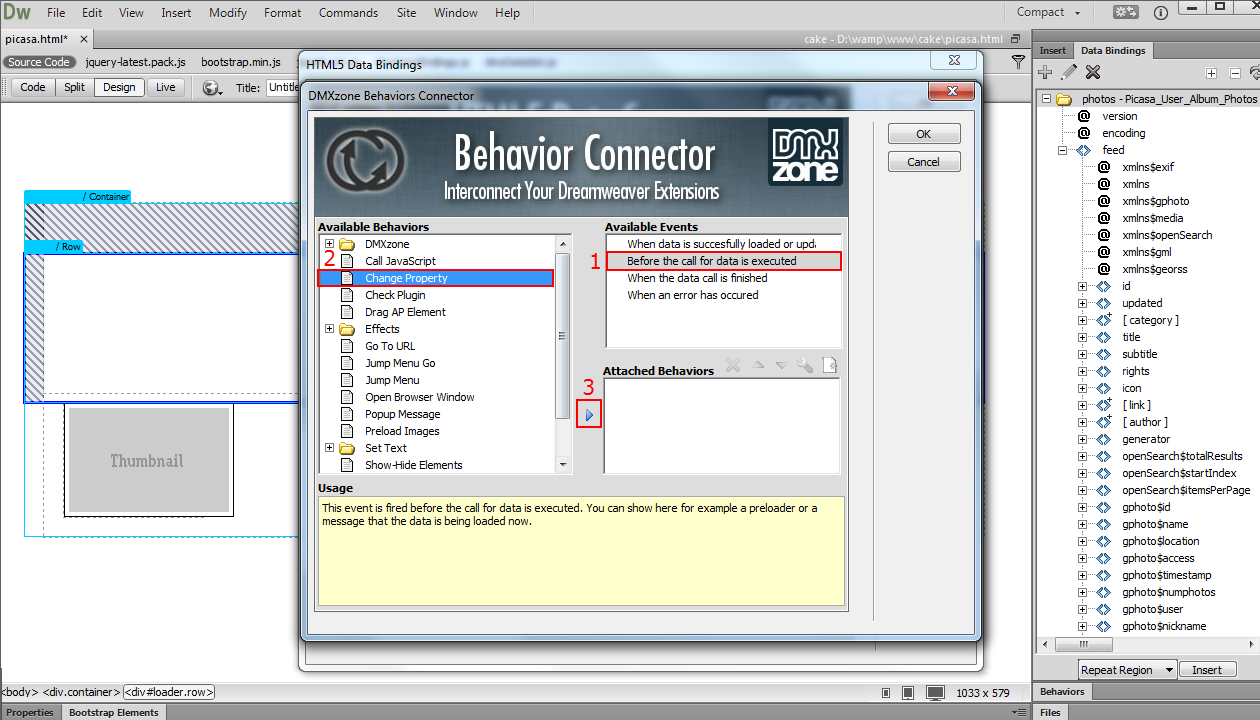Toggle the Source Code file pill
Screen dimensions: 1260x720
39,62
